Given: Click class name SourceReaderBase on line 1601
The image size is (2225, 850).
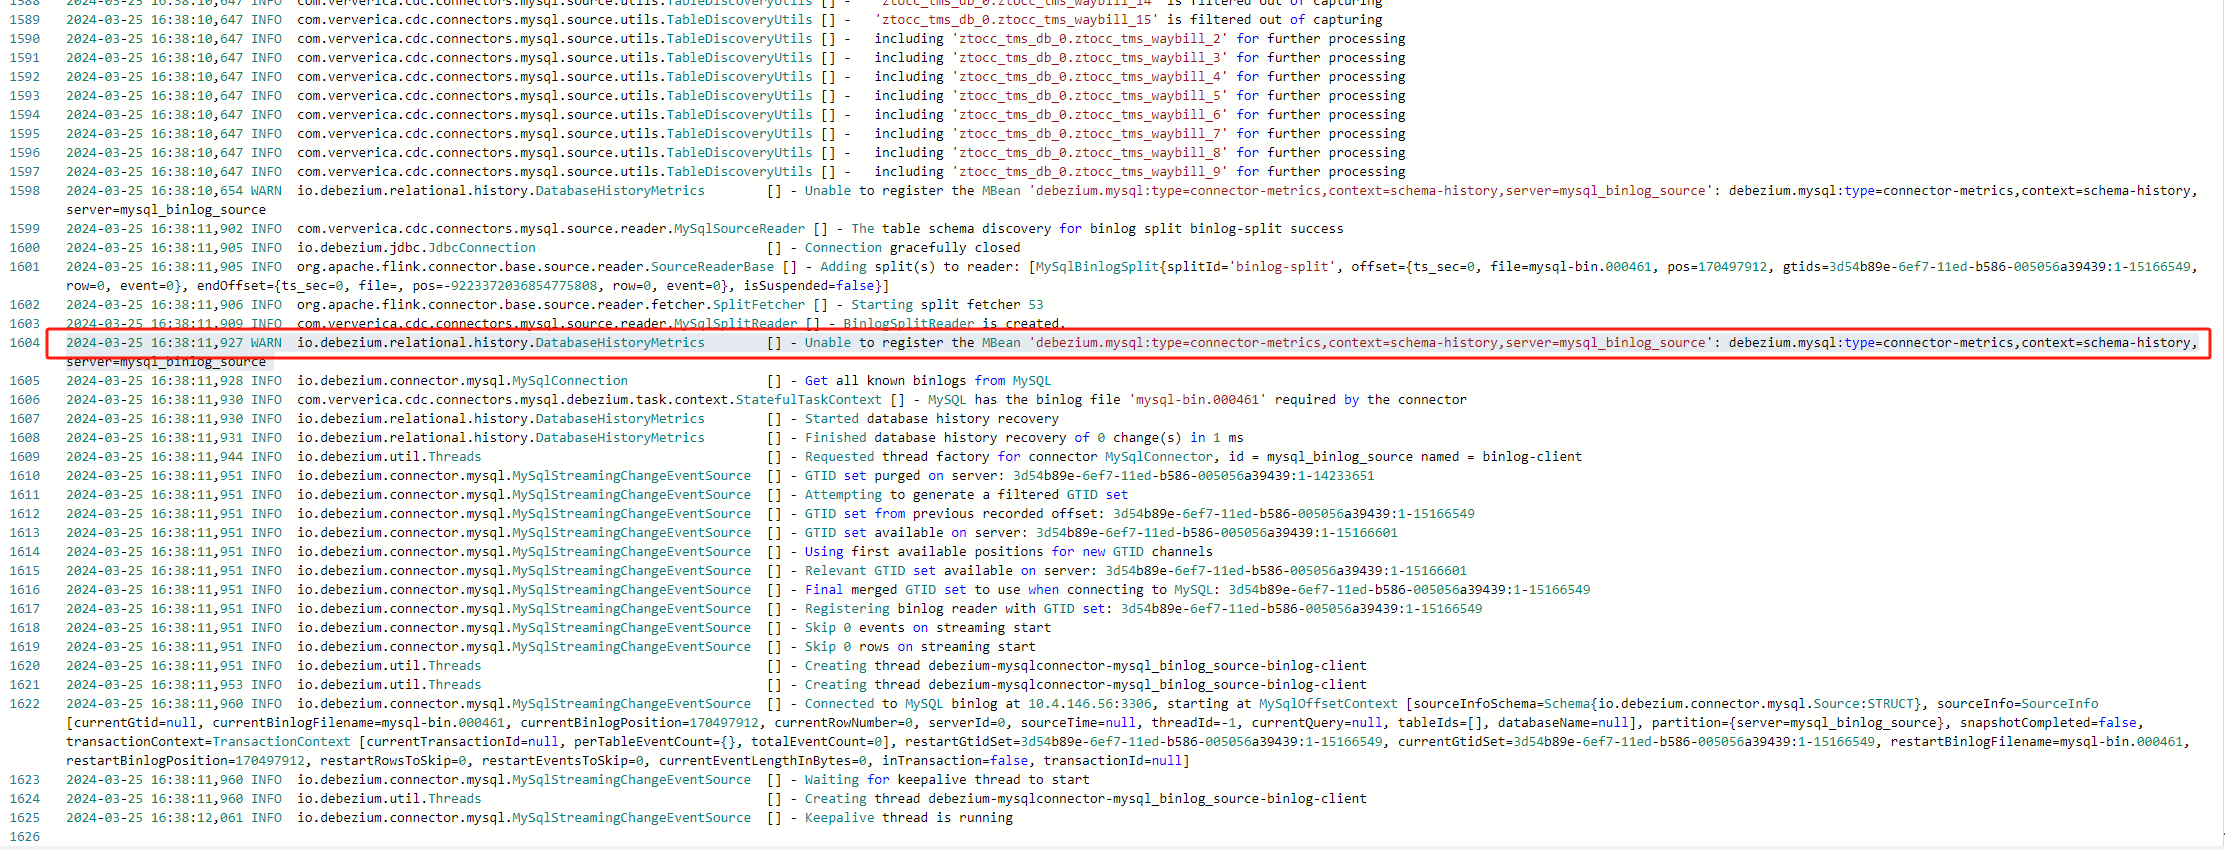Looking at the screenshot, I should tap(712, 267).
